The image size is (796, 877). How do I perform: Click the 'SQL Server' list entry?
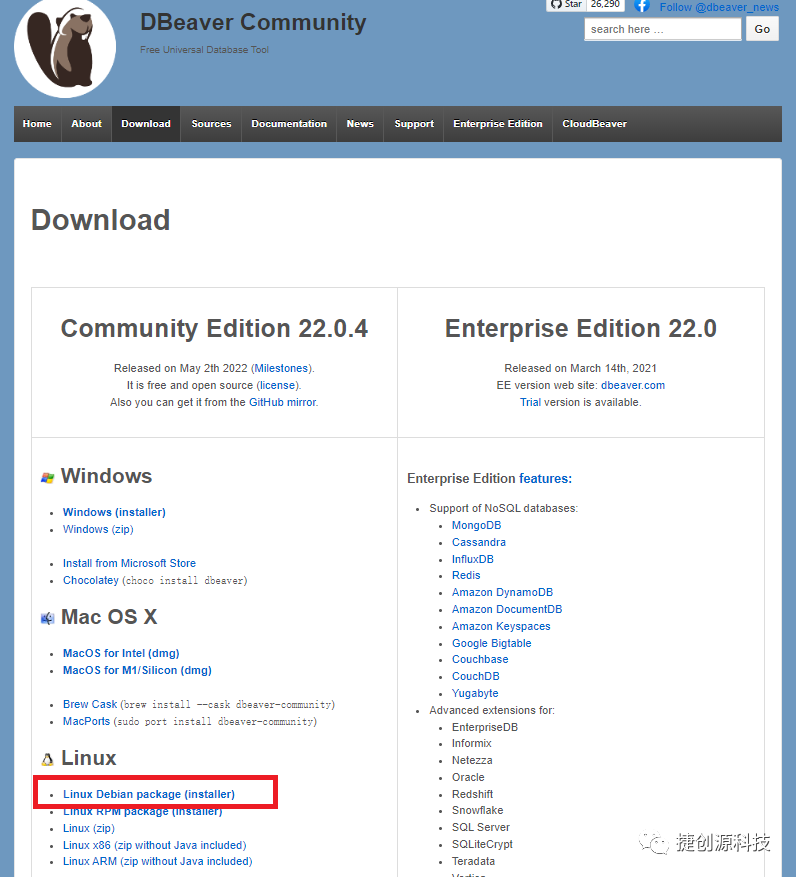481,827
